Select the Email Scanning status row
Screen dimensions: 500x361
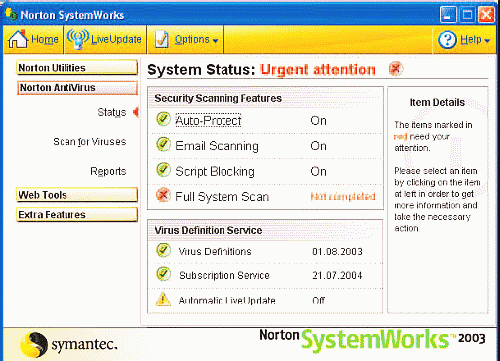(x=266, y=146)
